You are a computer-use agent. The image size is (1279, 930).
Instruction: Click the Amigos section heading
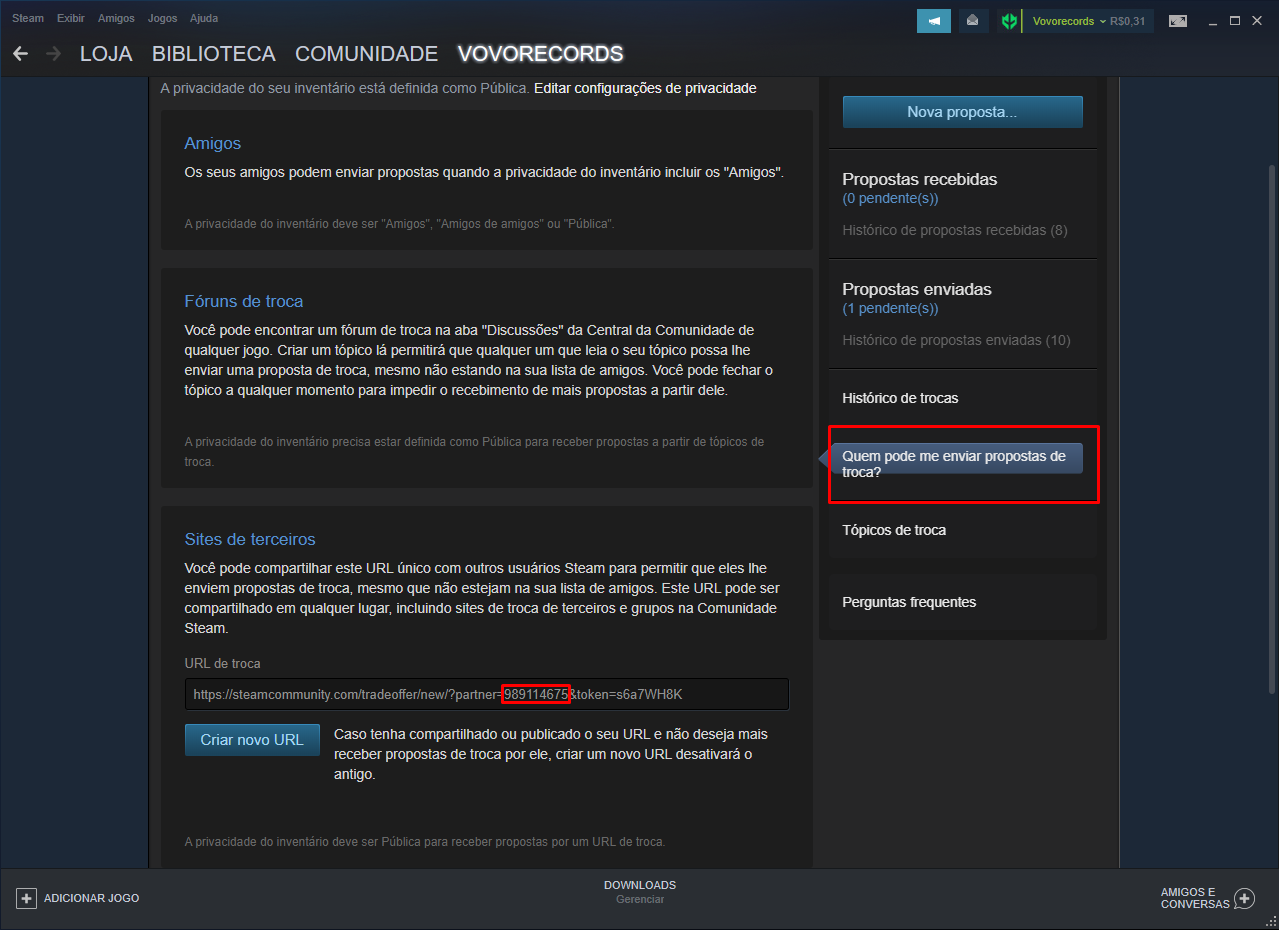point(212,143)
